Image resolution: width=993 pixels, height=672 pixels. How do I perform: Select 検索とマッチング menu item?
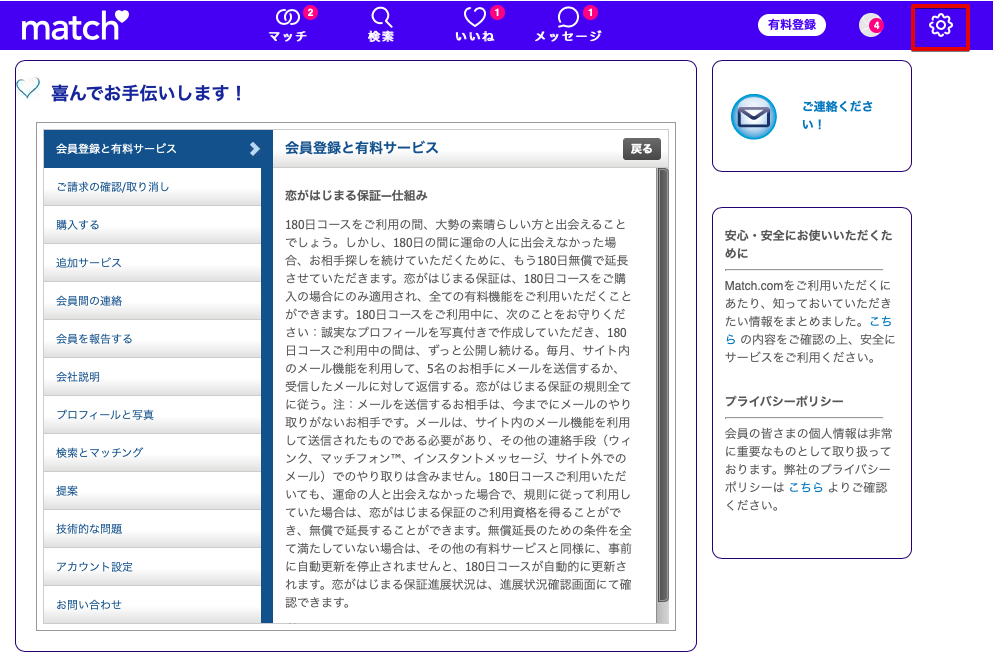tap(152, 453)
